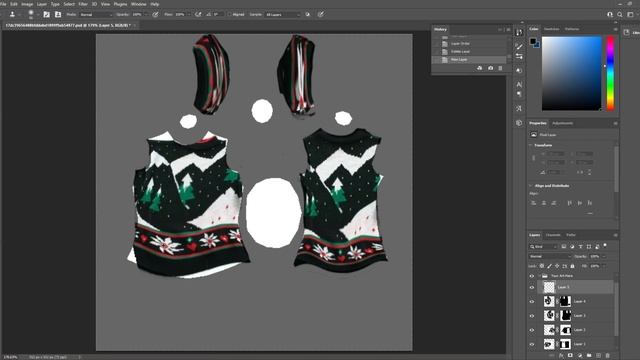Open the brush preset picker
640x360 pixels.
click(x=31, y=14)
